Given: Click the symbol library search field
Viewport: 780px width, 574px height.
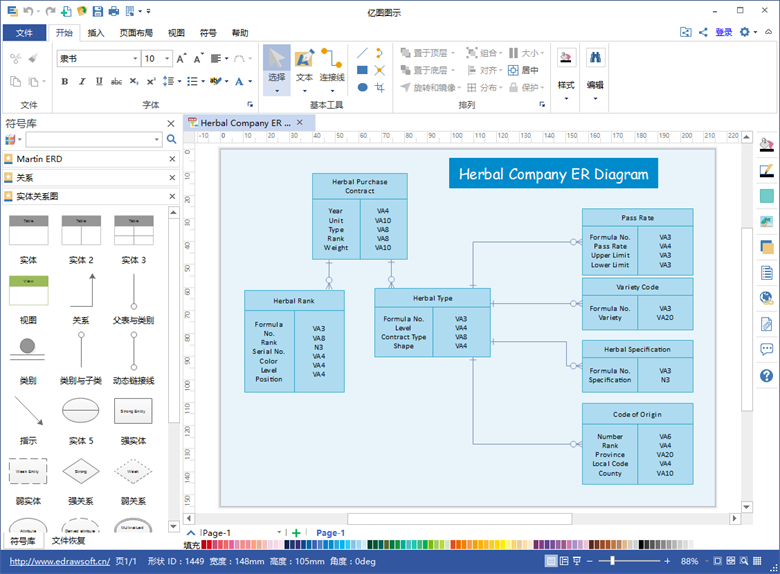Looking at the screenshot, I should [x=90, y=139].
